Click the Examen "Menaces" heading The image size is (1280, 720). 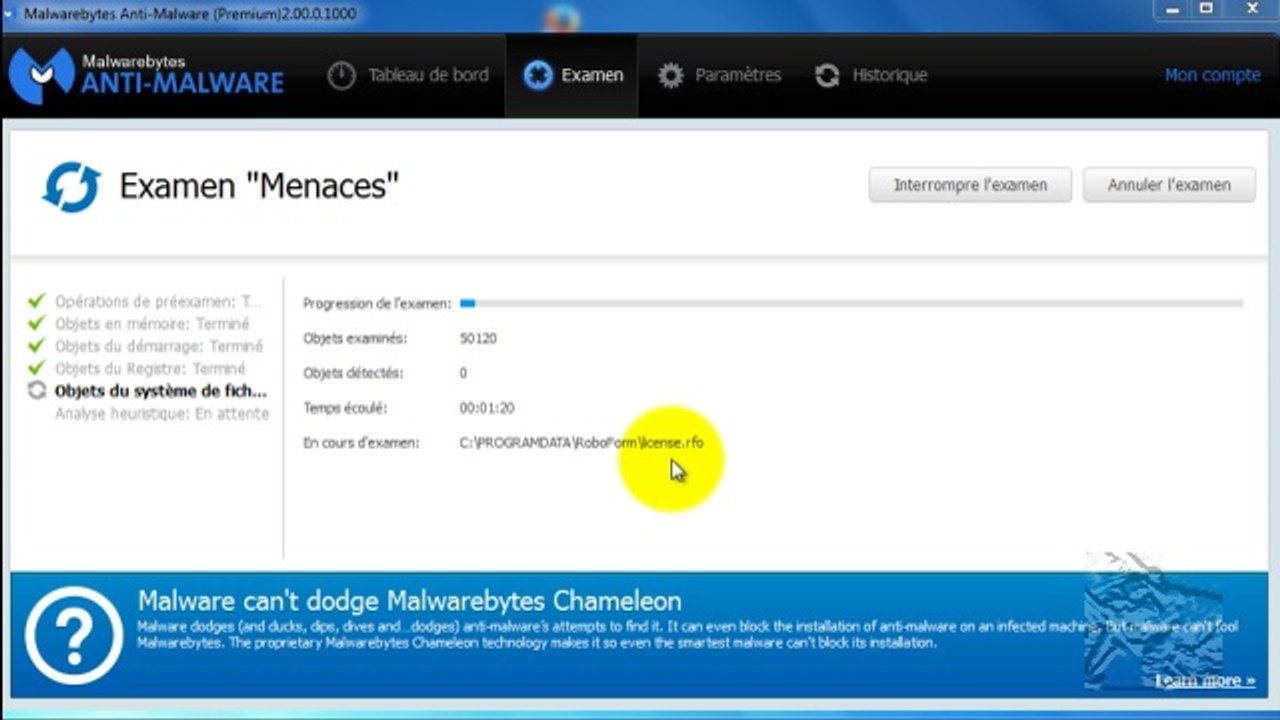pyautogui.click(x=259, y=186)
